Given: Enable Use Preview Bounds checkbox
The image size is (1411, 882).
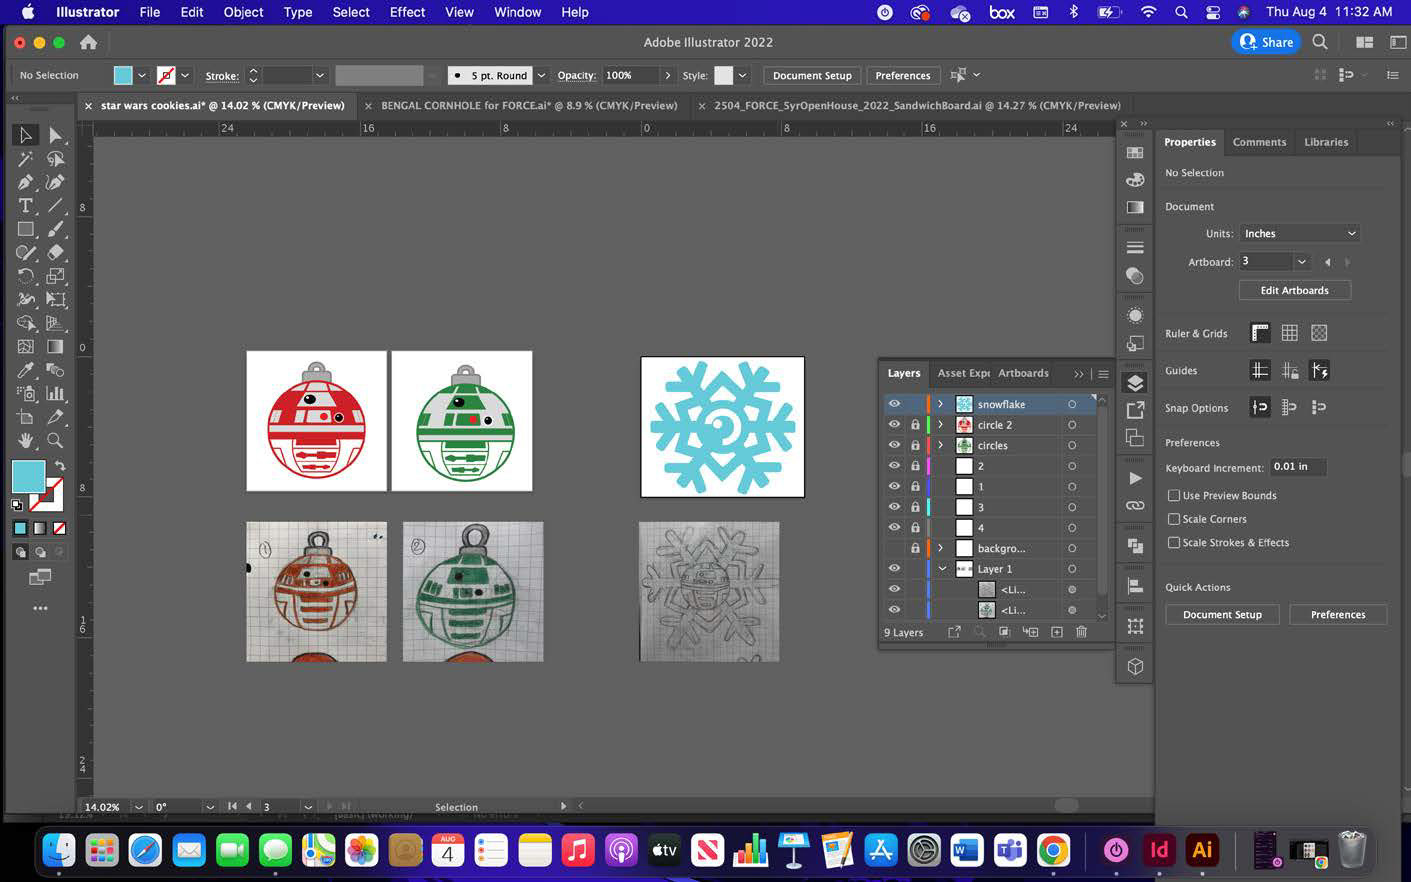Looking at the screenshot, I should pos(1174,495).
